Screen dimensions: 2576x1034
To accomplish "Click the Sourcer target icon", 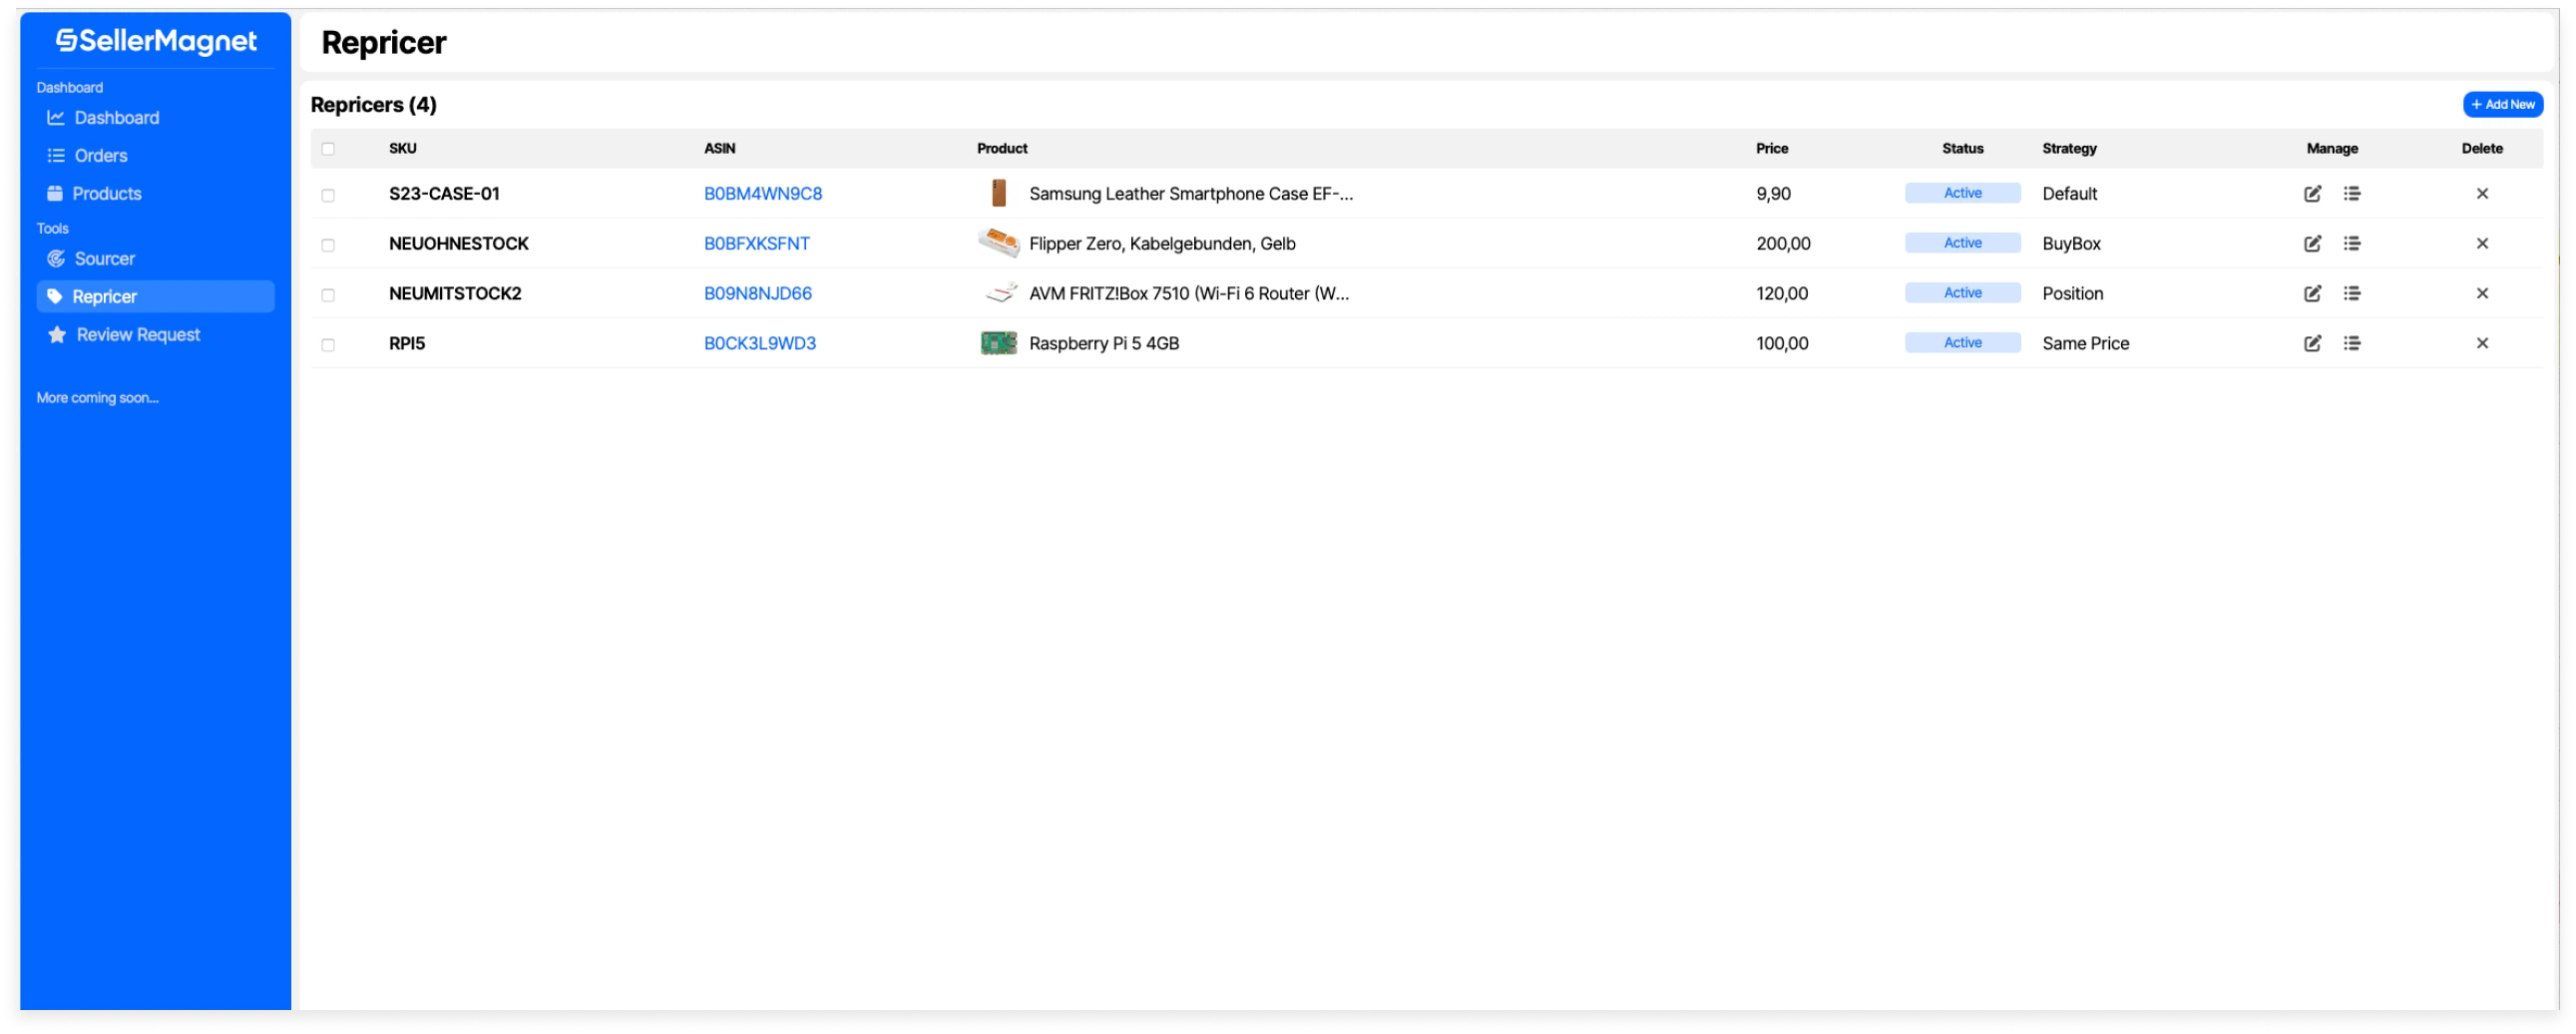I will click(56, 259).
